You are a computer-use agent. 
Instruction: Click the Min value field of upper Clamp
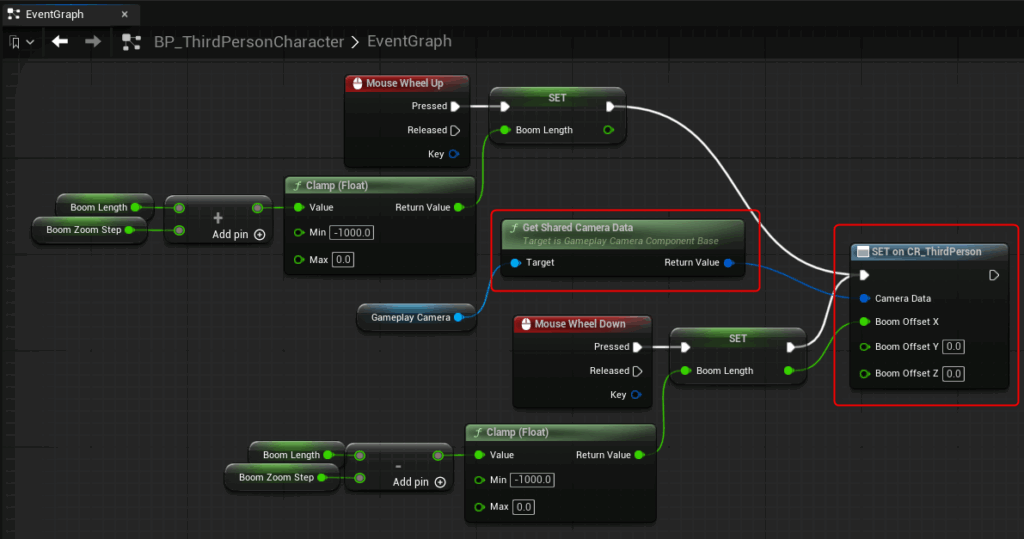pyautogui.click(x=353, y=233)
